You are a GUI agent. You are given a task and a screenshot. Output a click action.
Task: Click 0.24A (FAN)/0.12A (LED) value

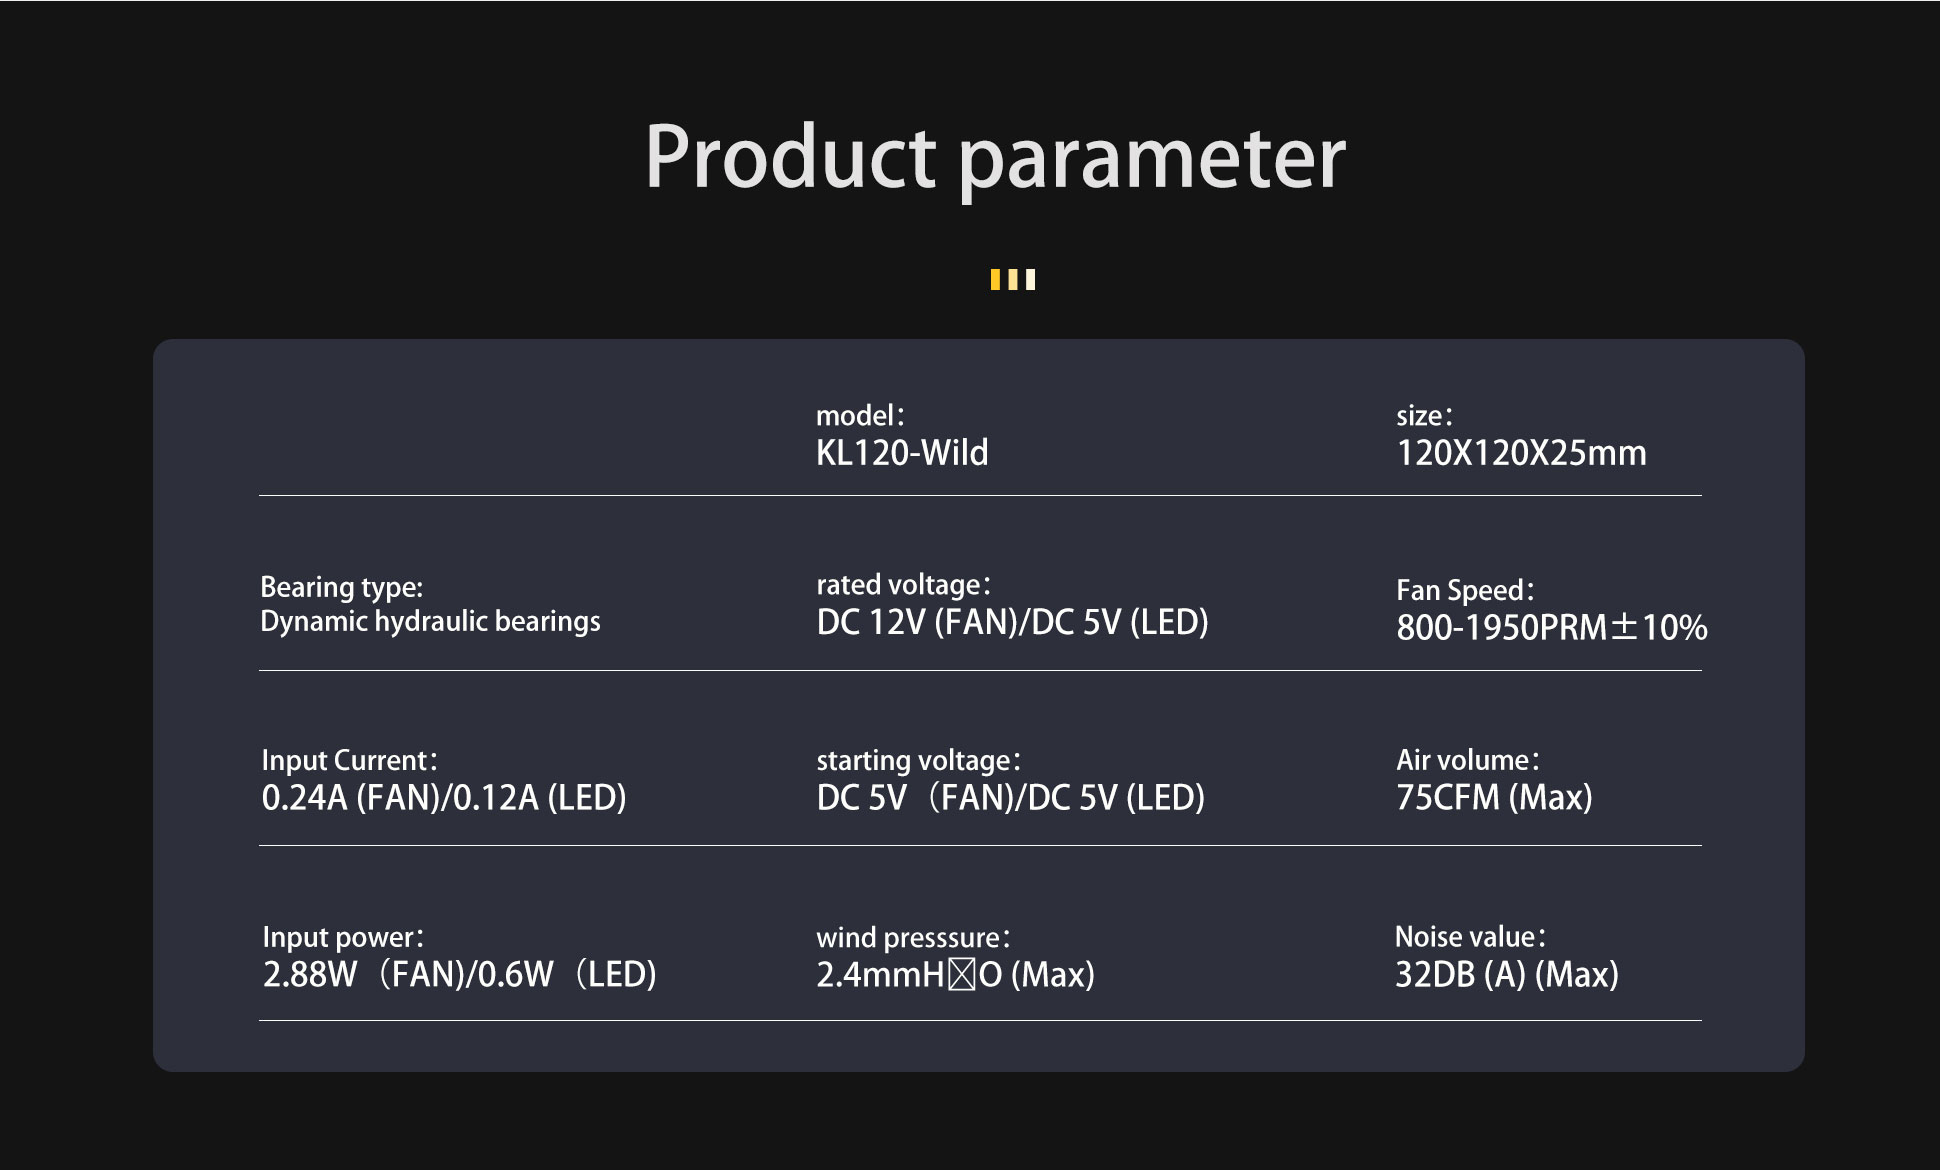coord(444,798)
